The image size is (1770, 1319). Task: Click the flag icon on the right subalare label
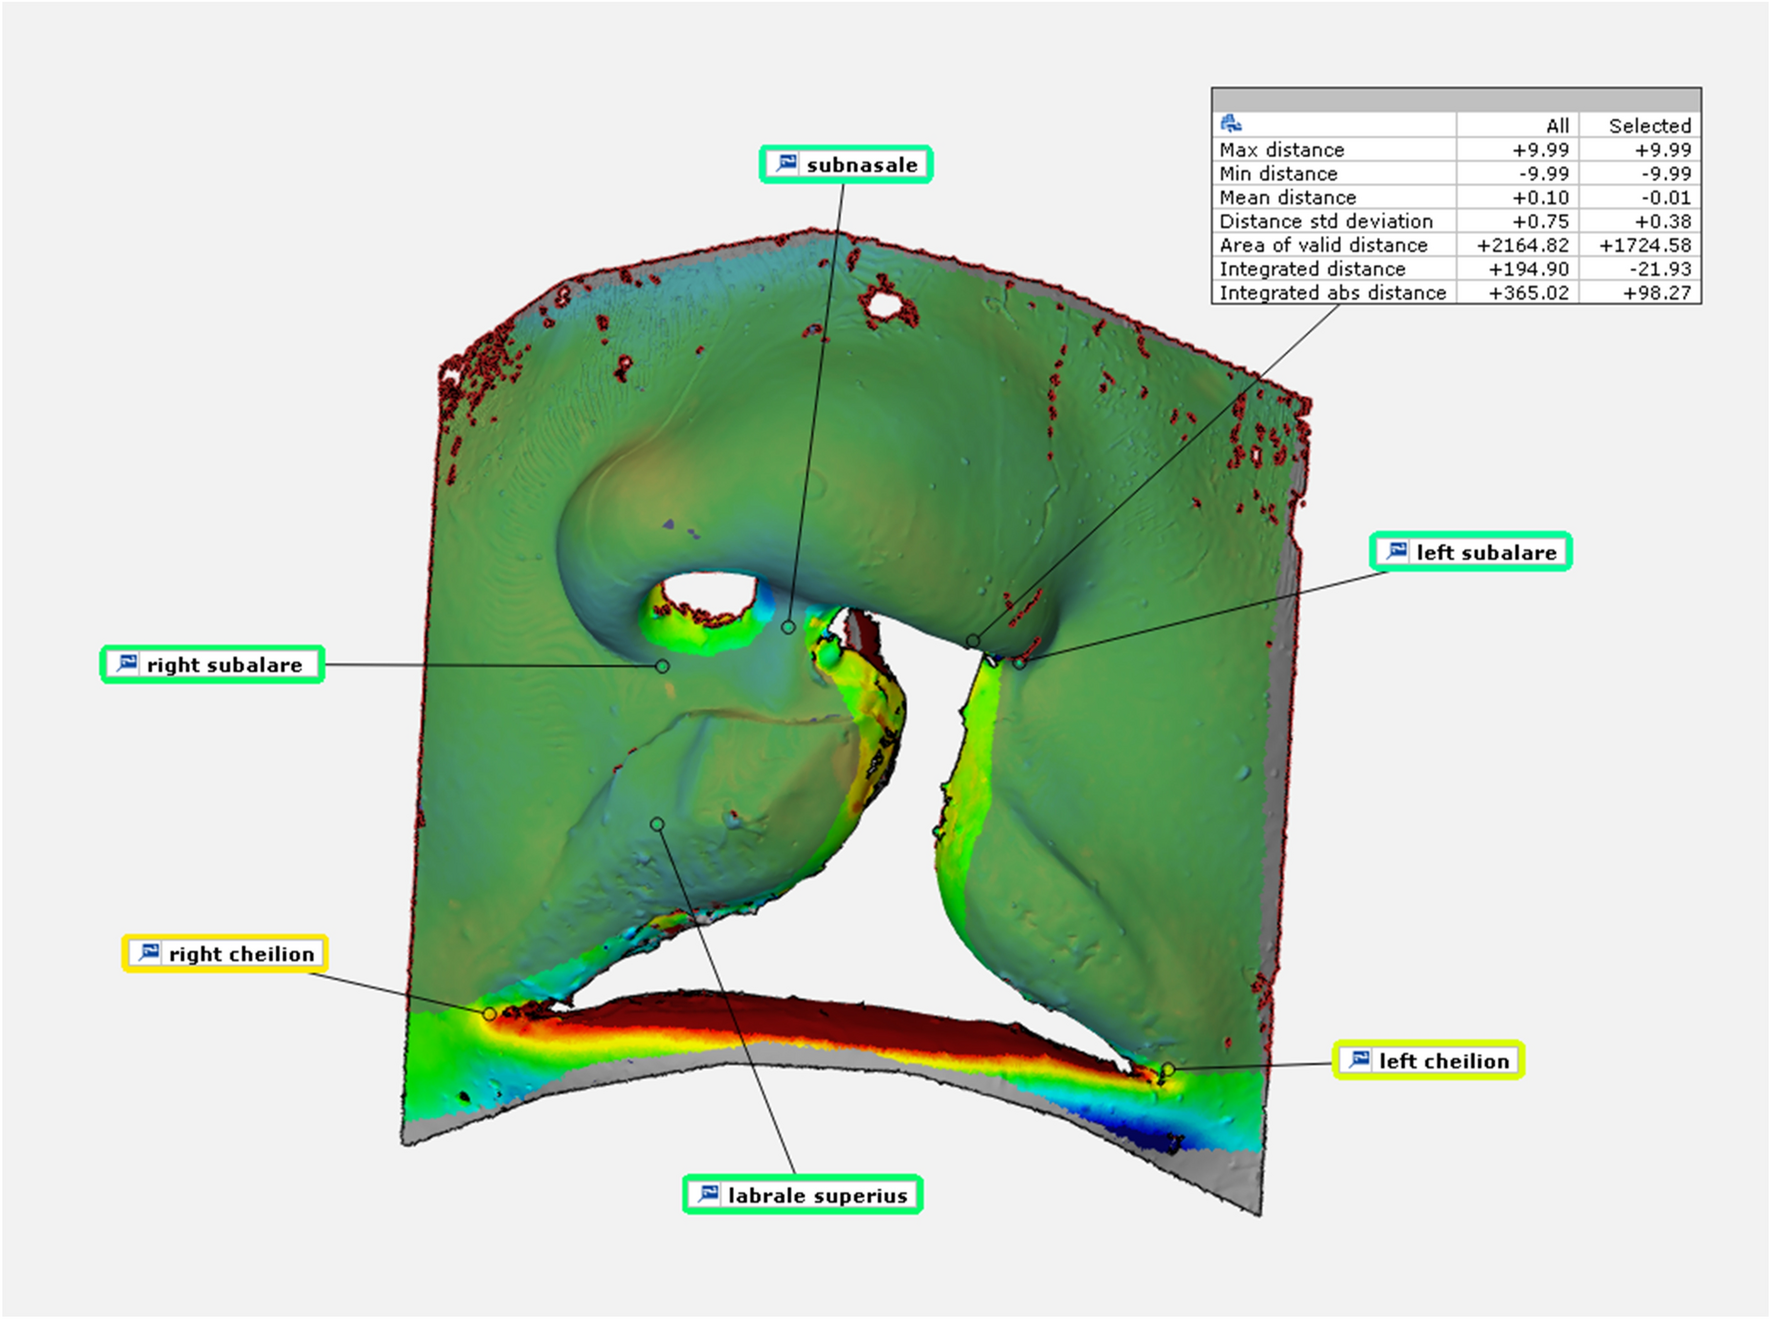click(127, 663)
